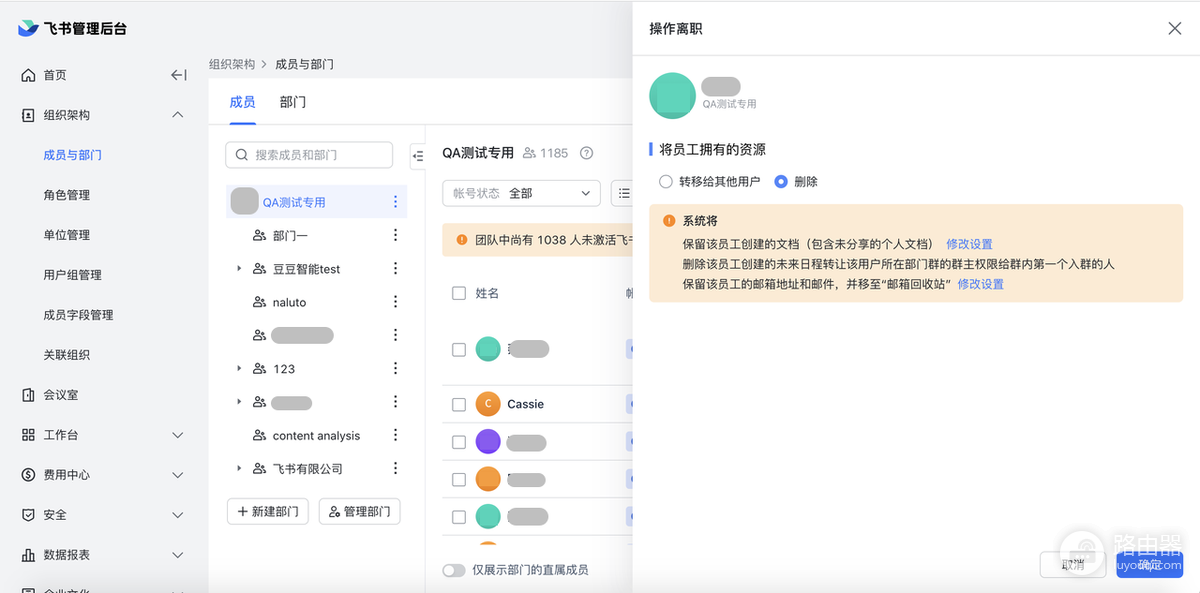Click the home icon next to 首页
1200x593 pixels.
pyautogui.click(x=28, y=75)
